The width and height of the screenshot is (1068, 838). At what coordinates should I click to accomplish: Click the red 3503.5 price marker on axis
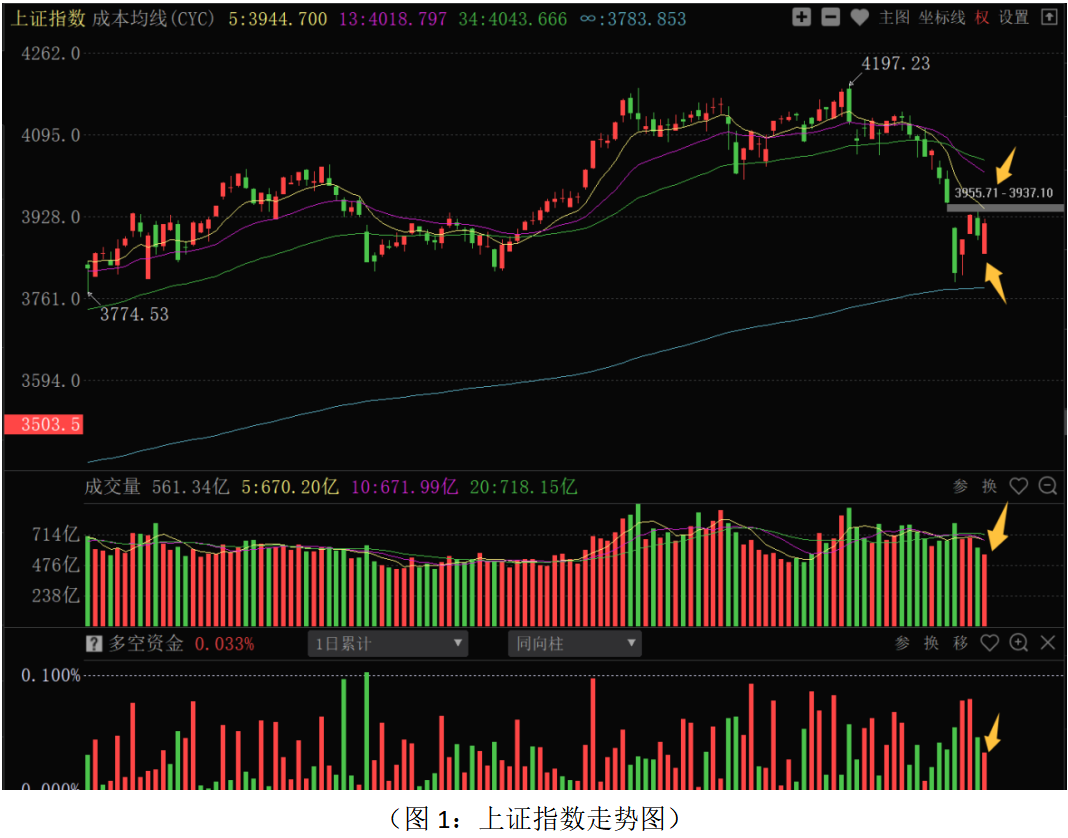[42, 425]
